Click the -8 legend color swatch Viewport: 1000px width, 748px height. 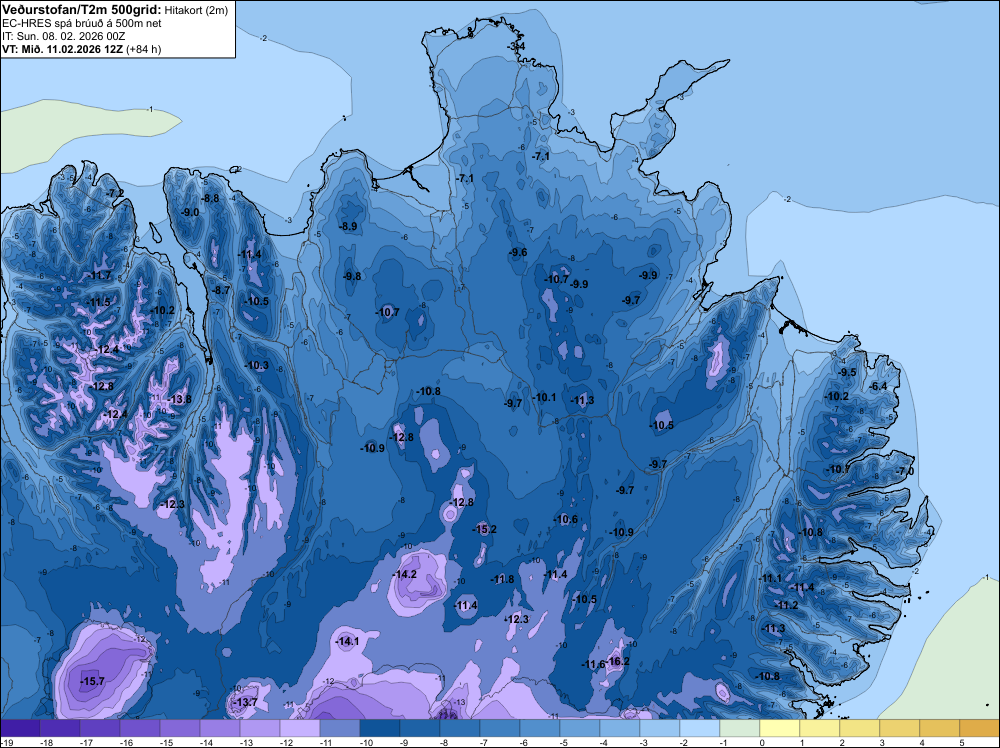point(460,728)
